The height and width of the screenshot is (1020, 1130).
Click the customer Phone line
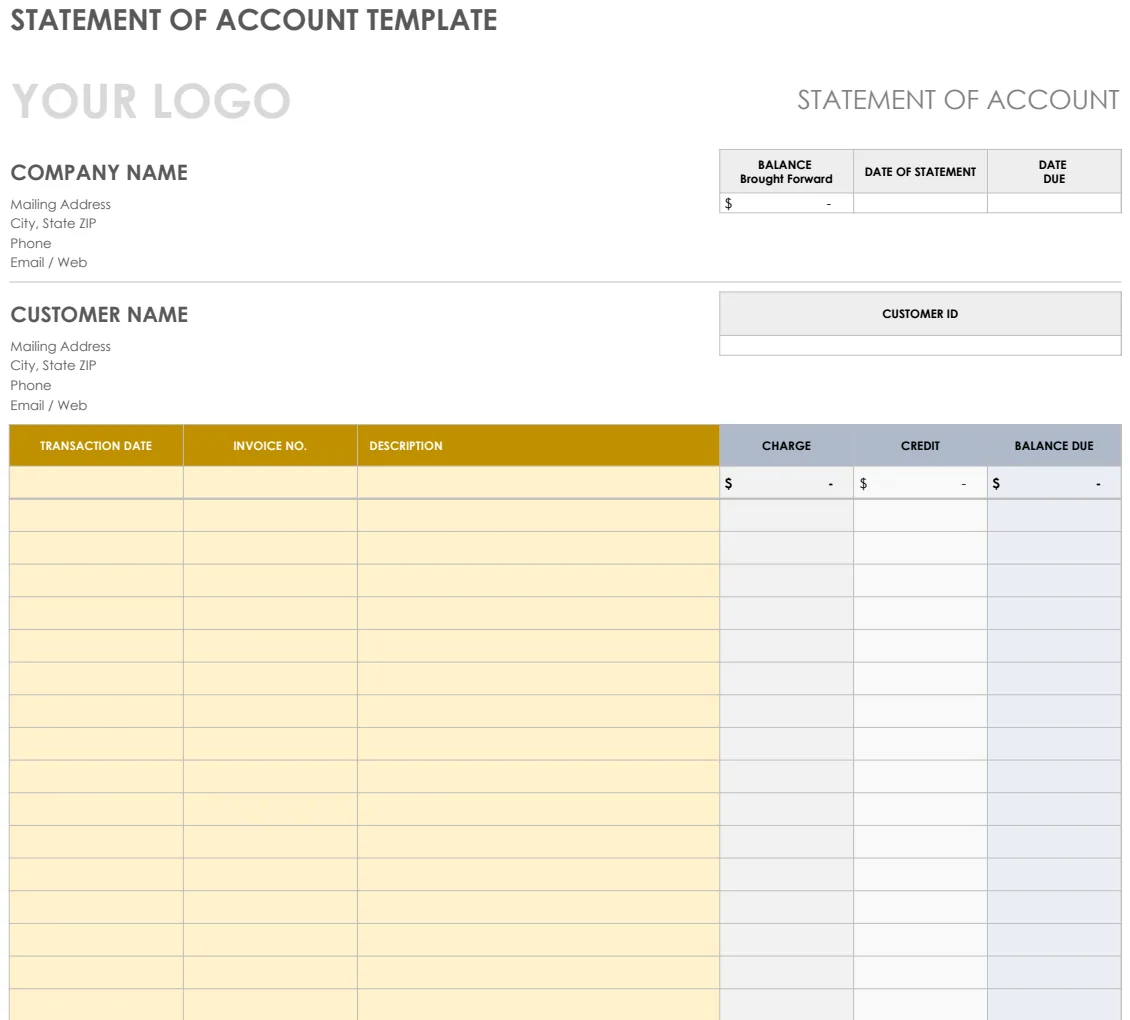coord(30,385)
